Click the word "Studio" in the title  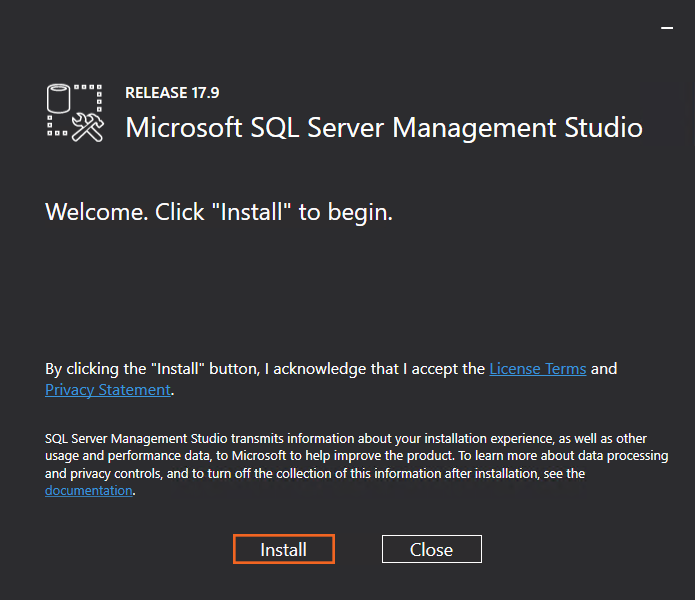coord(600,128)
